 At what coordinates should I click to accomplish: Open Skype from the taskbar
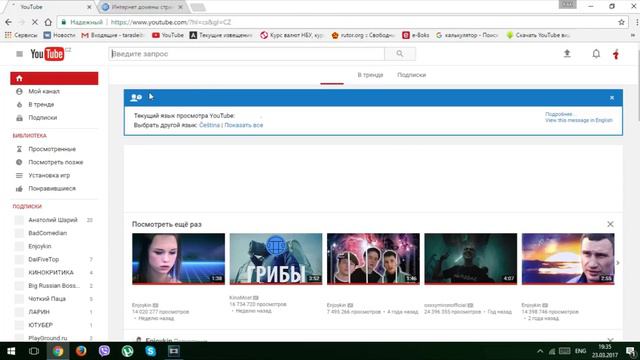[x=151, y=351]
